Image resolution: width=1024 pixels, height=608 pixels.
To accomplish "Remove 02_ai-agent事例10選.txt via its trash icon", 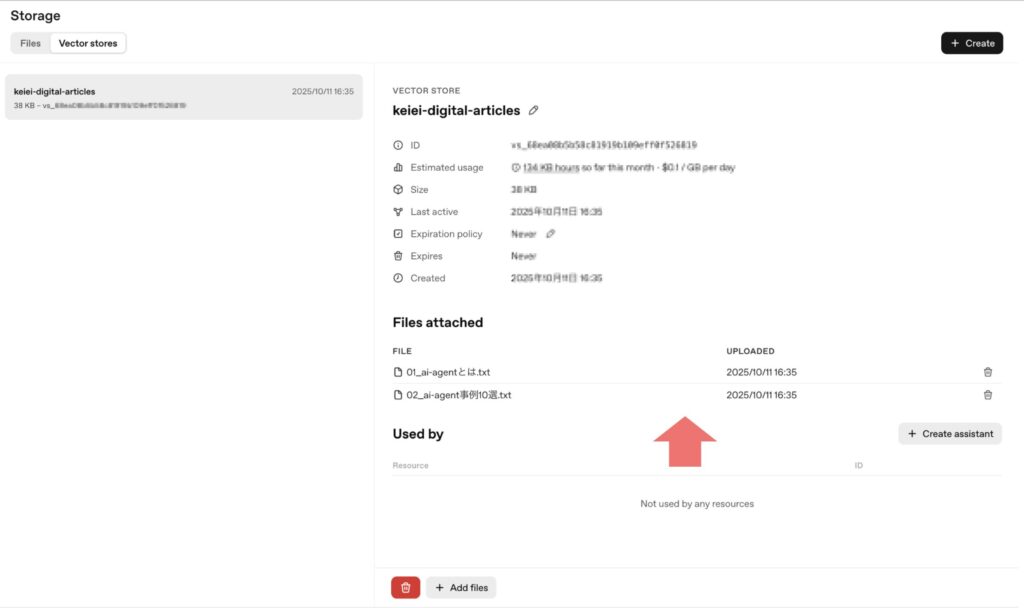I will point(987,395).
